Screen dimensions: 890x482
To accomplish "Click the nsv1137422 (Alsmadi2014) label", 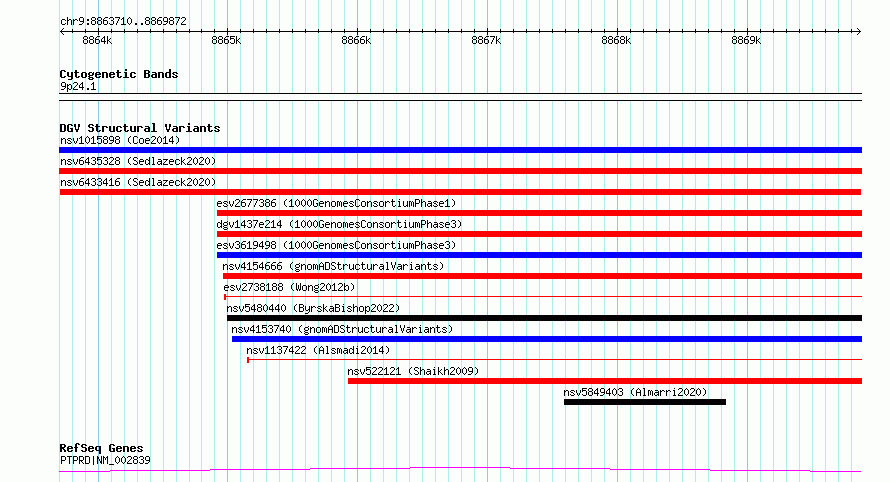I will [318, 350].
